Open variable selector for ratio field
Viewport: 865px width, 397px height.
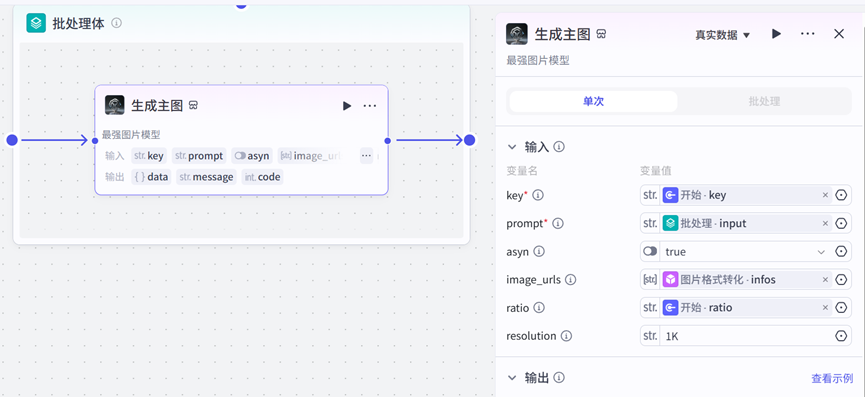(841, 308)
